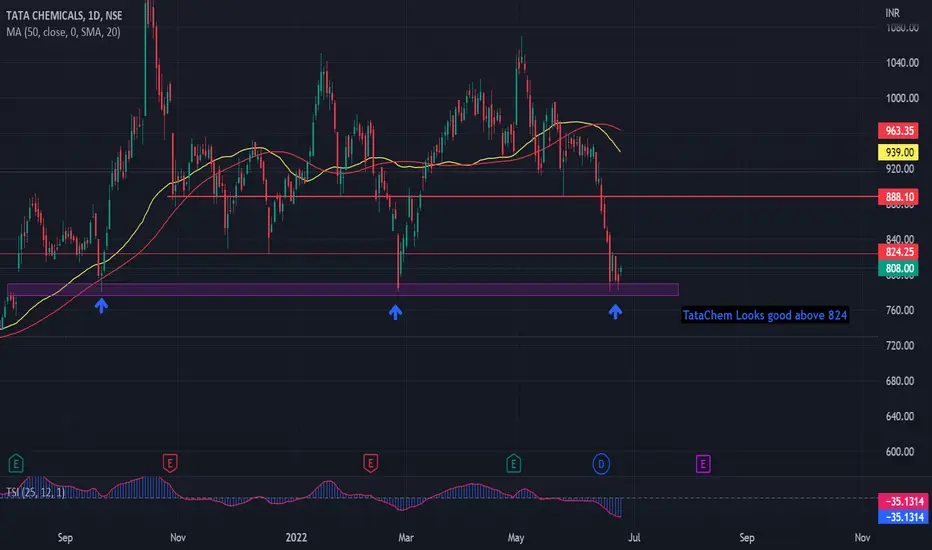The image size is (932, 550).
Task: Open the TSI (25, 12, 1) indicator legend
Action: tap(36, 492)
